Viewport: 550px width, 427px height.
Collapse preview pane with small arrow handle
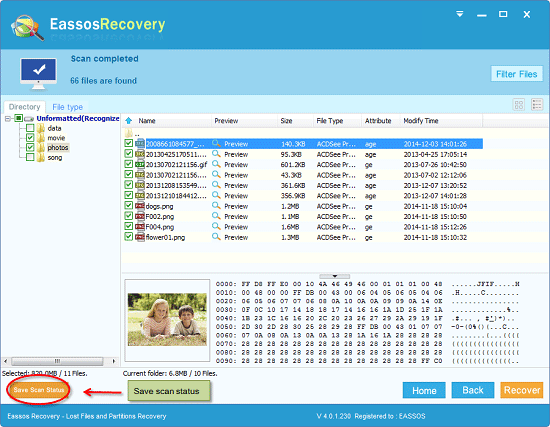334,276
